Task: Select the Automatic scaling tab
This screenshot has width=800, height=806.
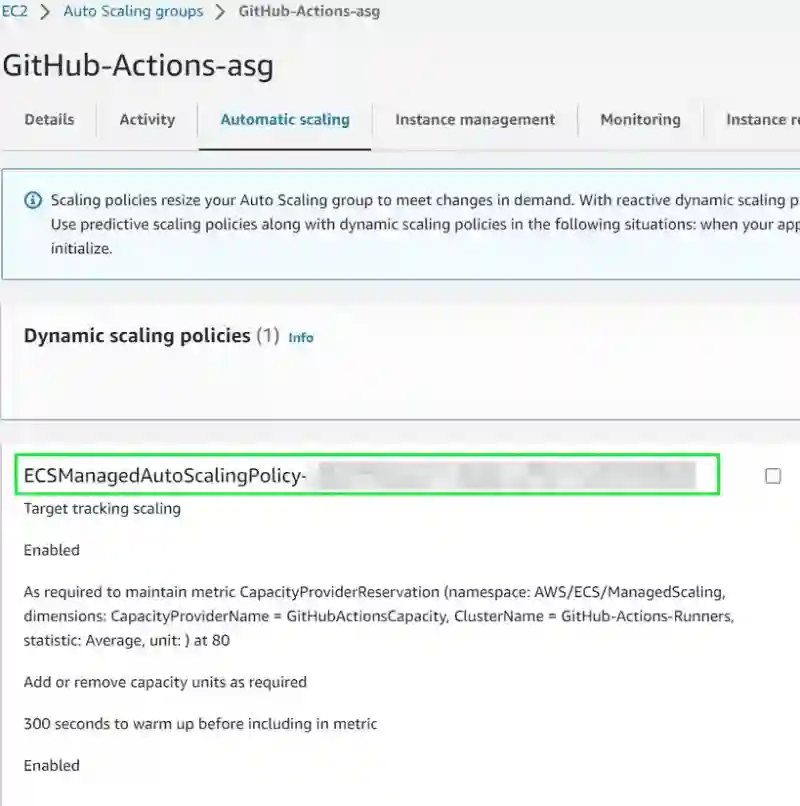Action: point(285,119)
